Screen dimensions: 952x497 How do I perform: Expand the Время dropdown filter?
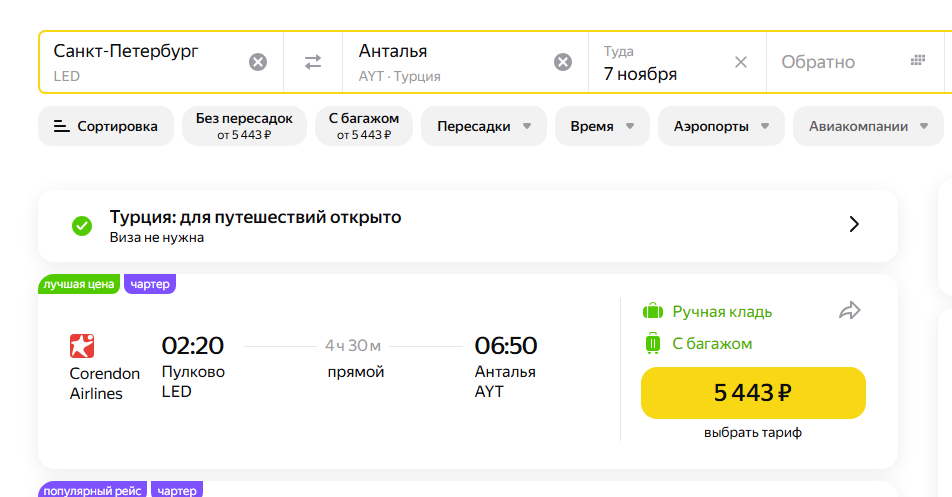click(602, 126)
